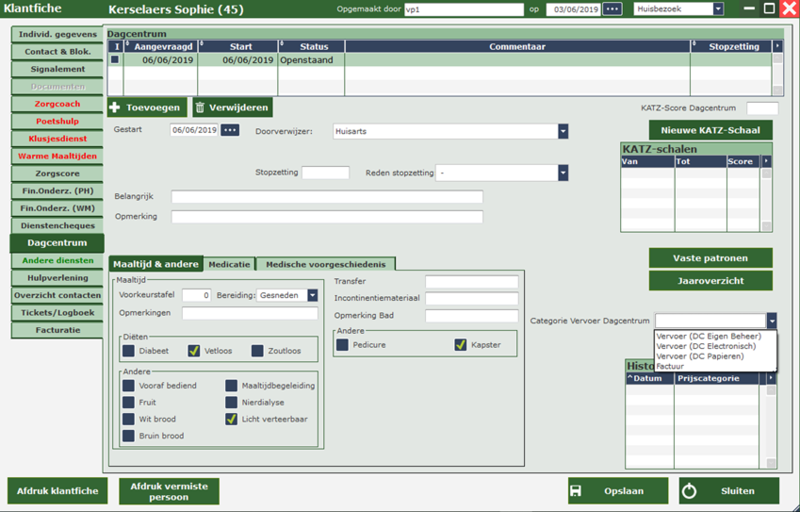800x512 pixels.
Task: Click the KATZ-schalen table scrollbar
Action: (766, 195)
